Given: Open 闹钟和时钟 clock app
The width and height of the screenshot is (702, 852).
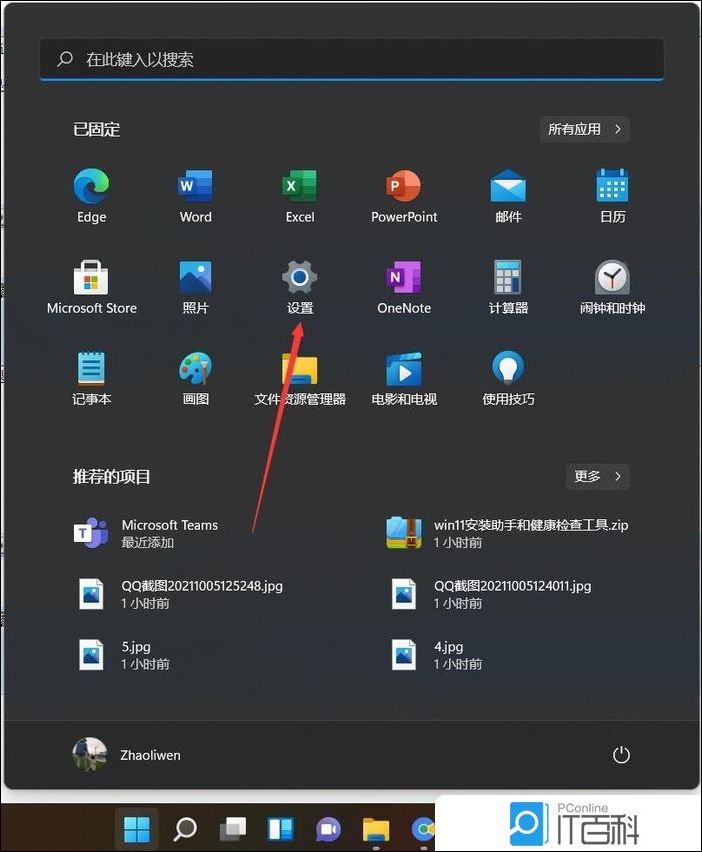Looking at the screenshot, I should click(612, 287).
